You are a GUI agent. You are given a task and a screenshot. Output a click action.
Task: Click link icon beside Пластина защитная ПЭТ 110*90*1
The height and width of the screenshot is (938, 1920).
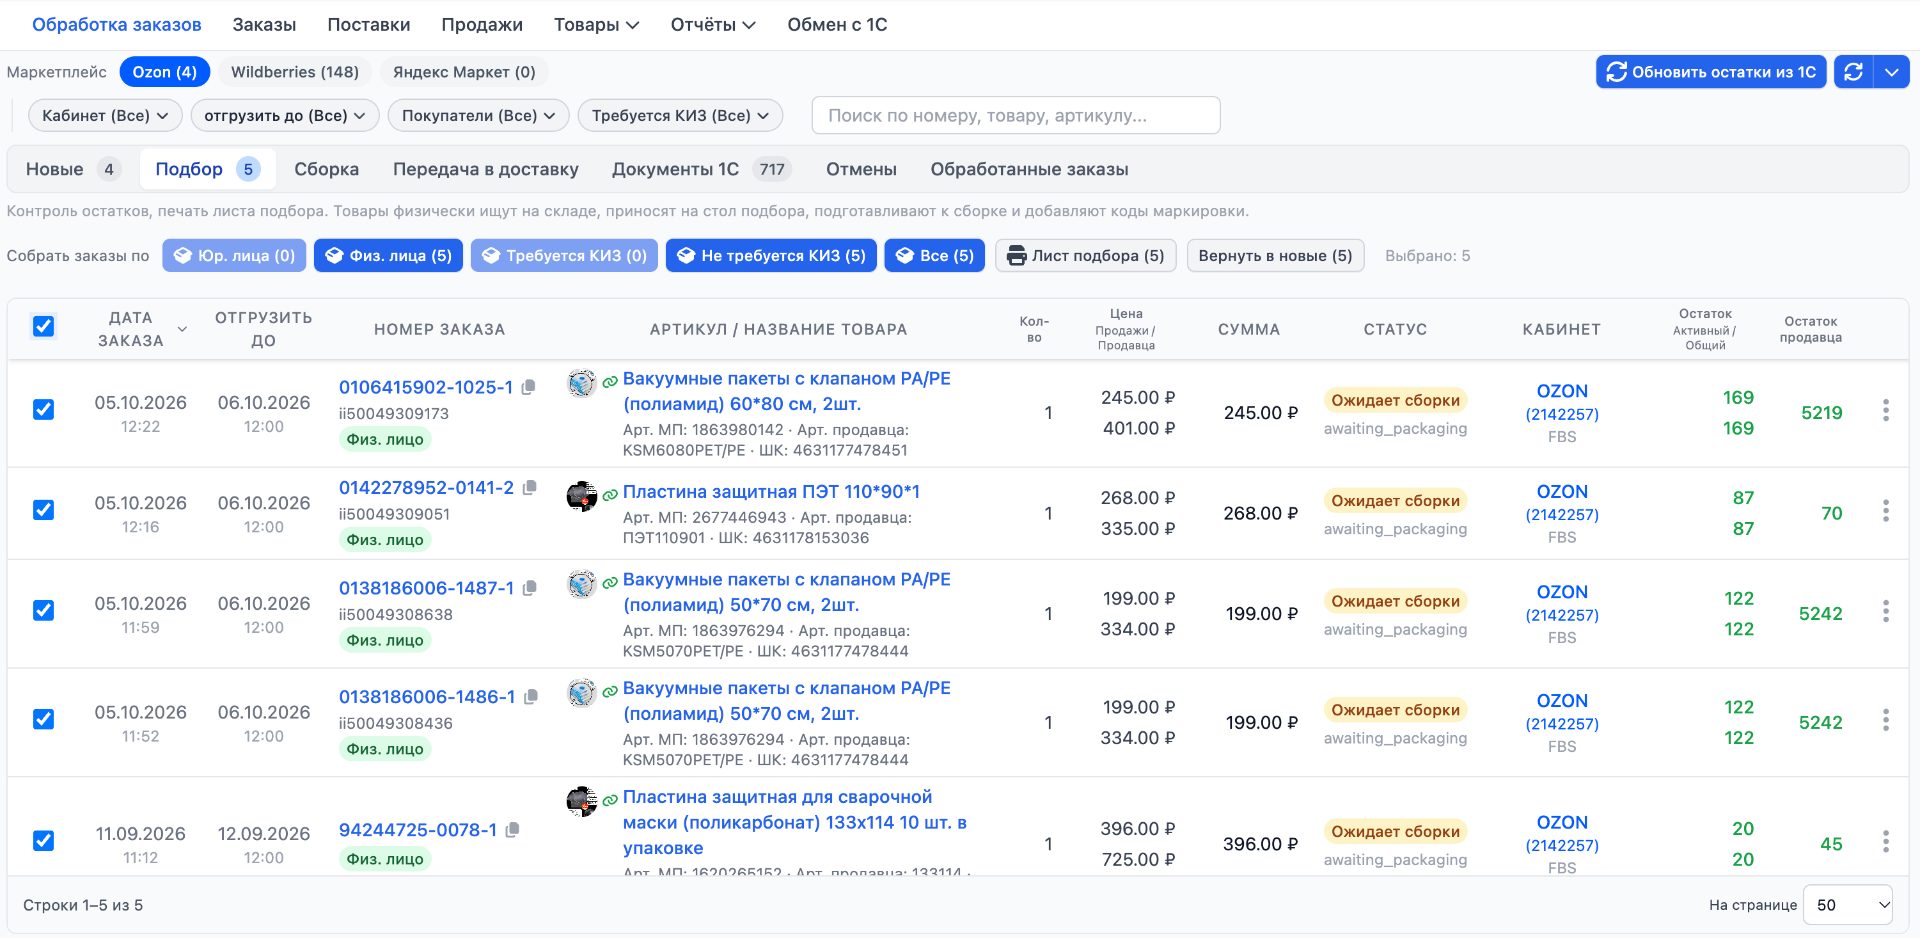click(610, 494)
